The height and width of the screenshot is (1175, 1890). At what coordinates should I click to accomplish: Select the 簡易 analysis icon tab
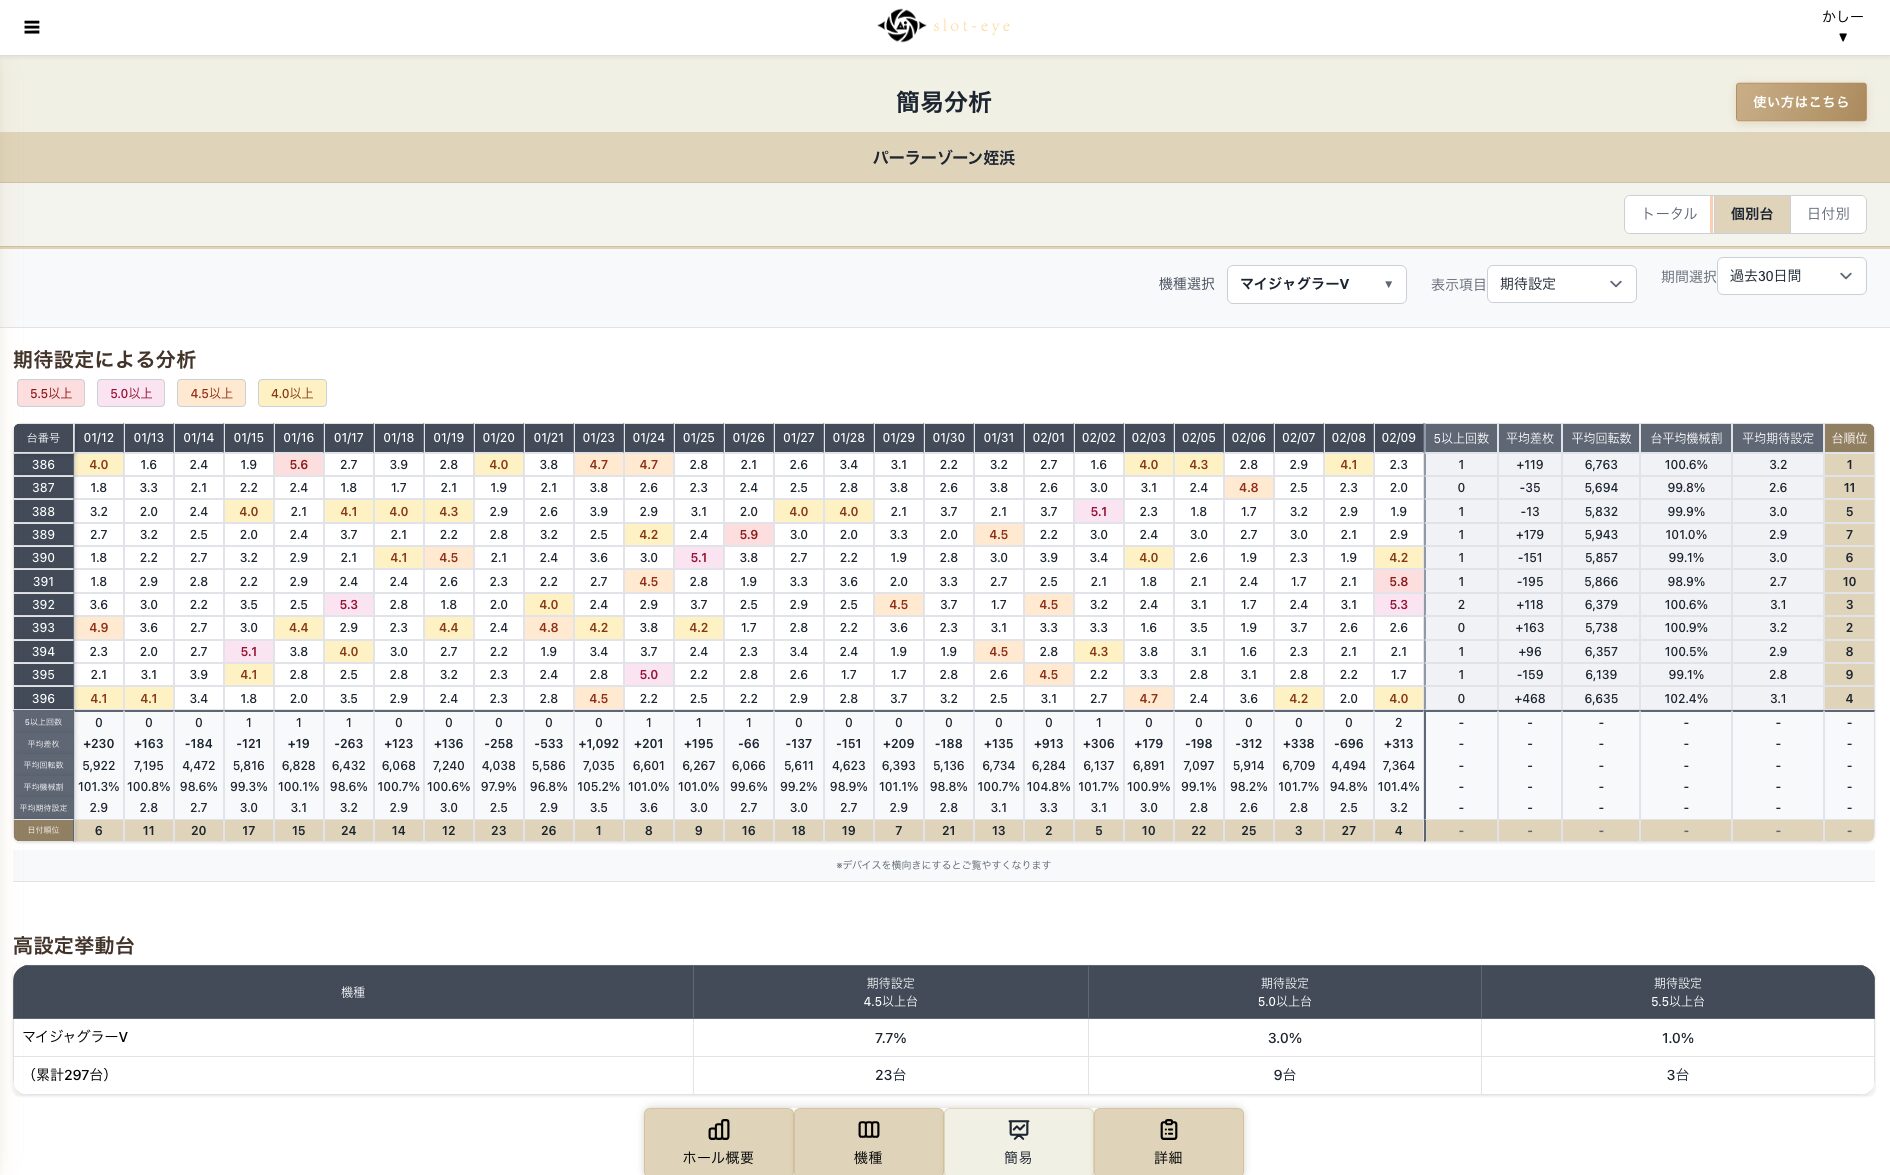(x=1018, y=1141)
